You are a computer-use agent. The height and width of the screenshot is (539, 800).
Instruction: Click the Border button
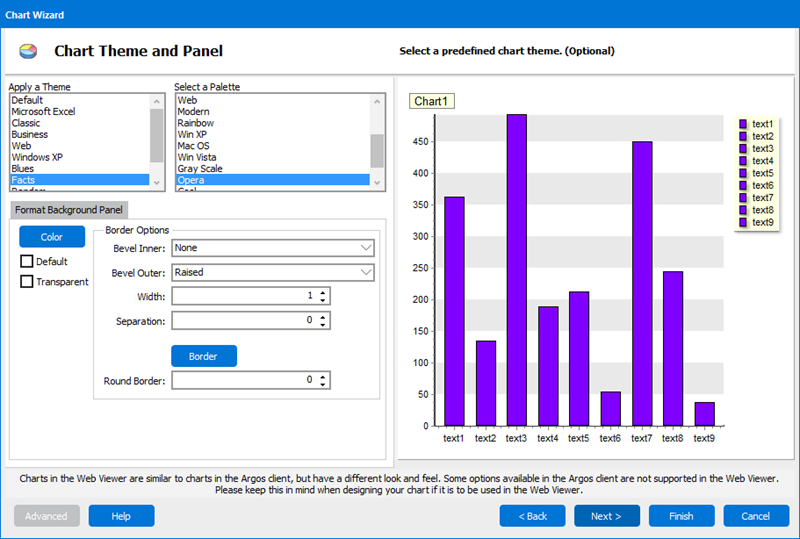(x=203, y=356)
